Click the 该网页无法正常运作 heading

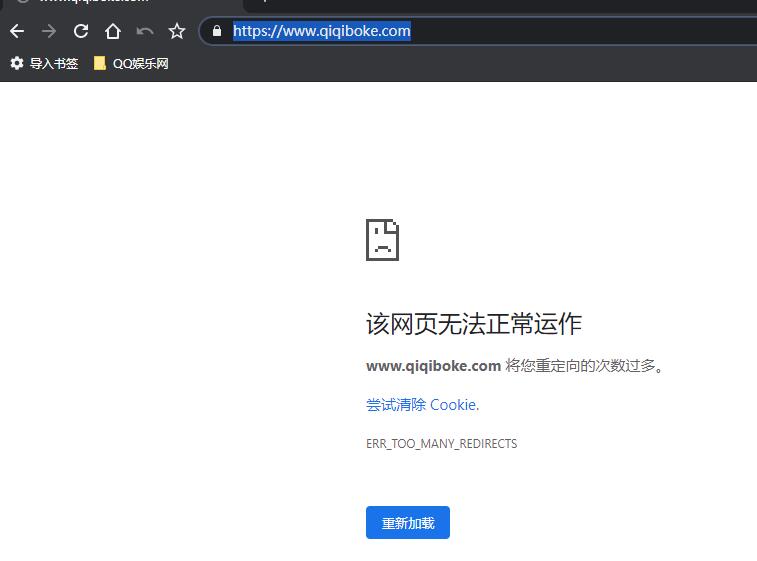tap(474, 324)
